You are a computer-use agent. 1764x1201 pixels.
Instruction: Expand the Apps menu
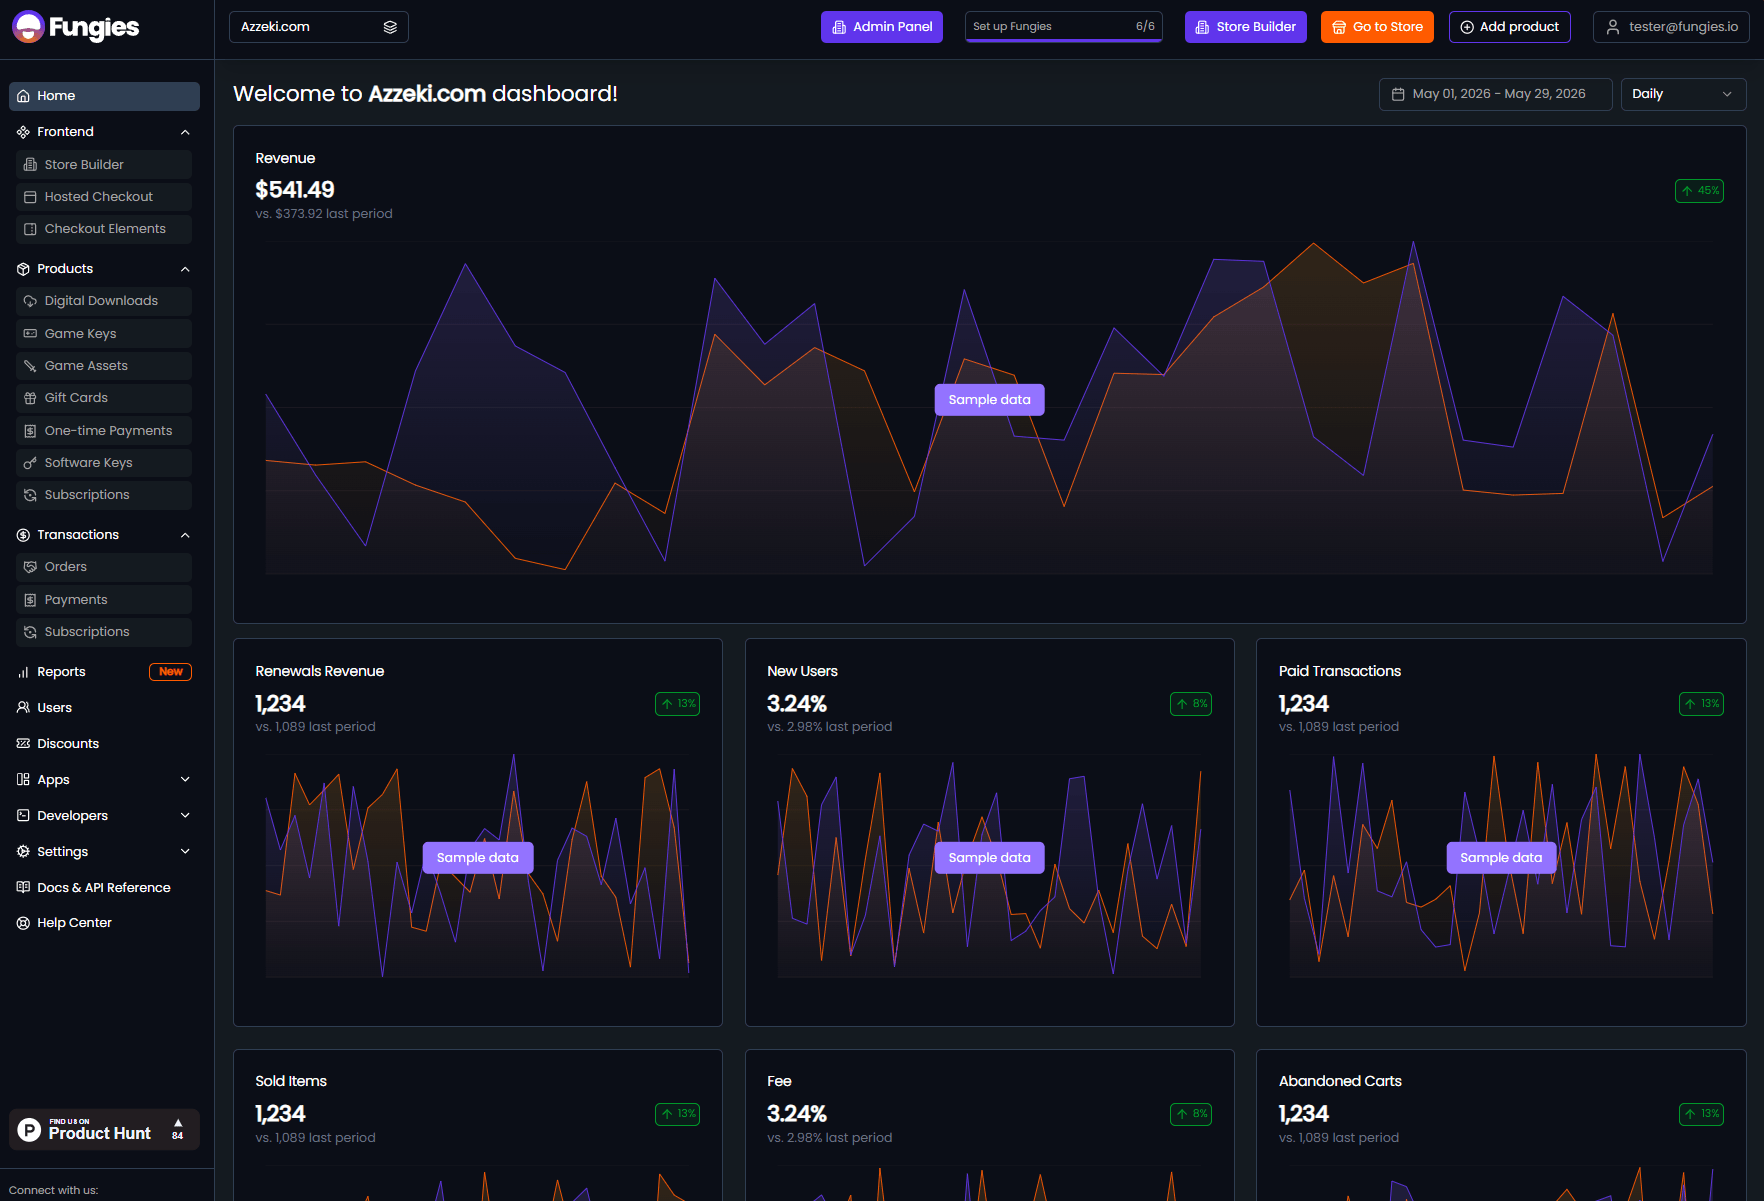pos(185,780)
